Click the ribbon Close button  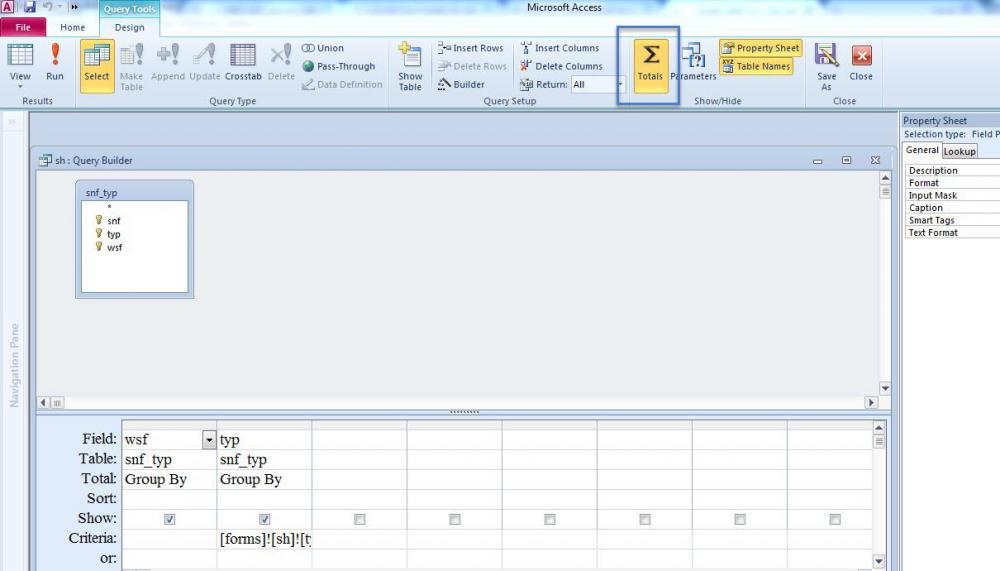(x=861, y=62)
